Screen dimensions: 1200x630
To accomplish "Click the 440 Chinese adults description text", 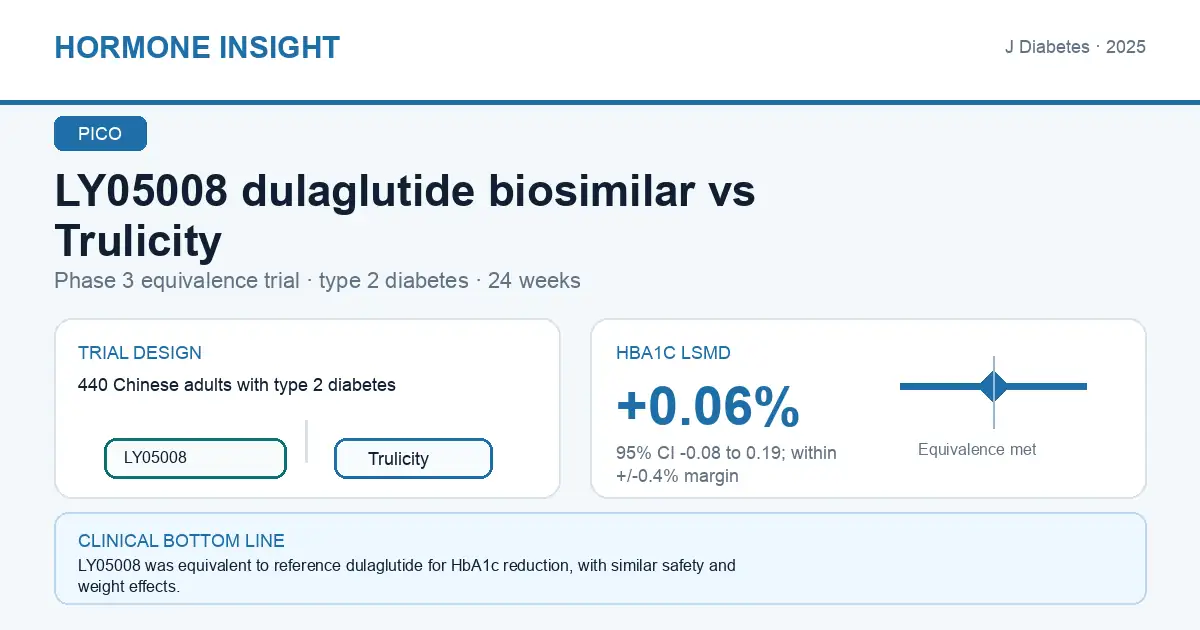I will tap(237, 385).
